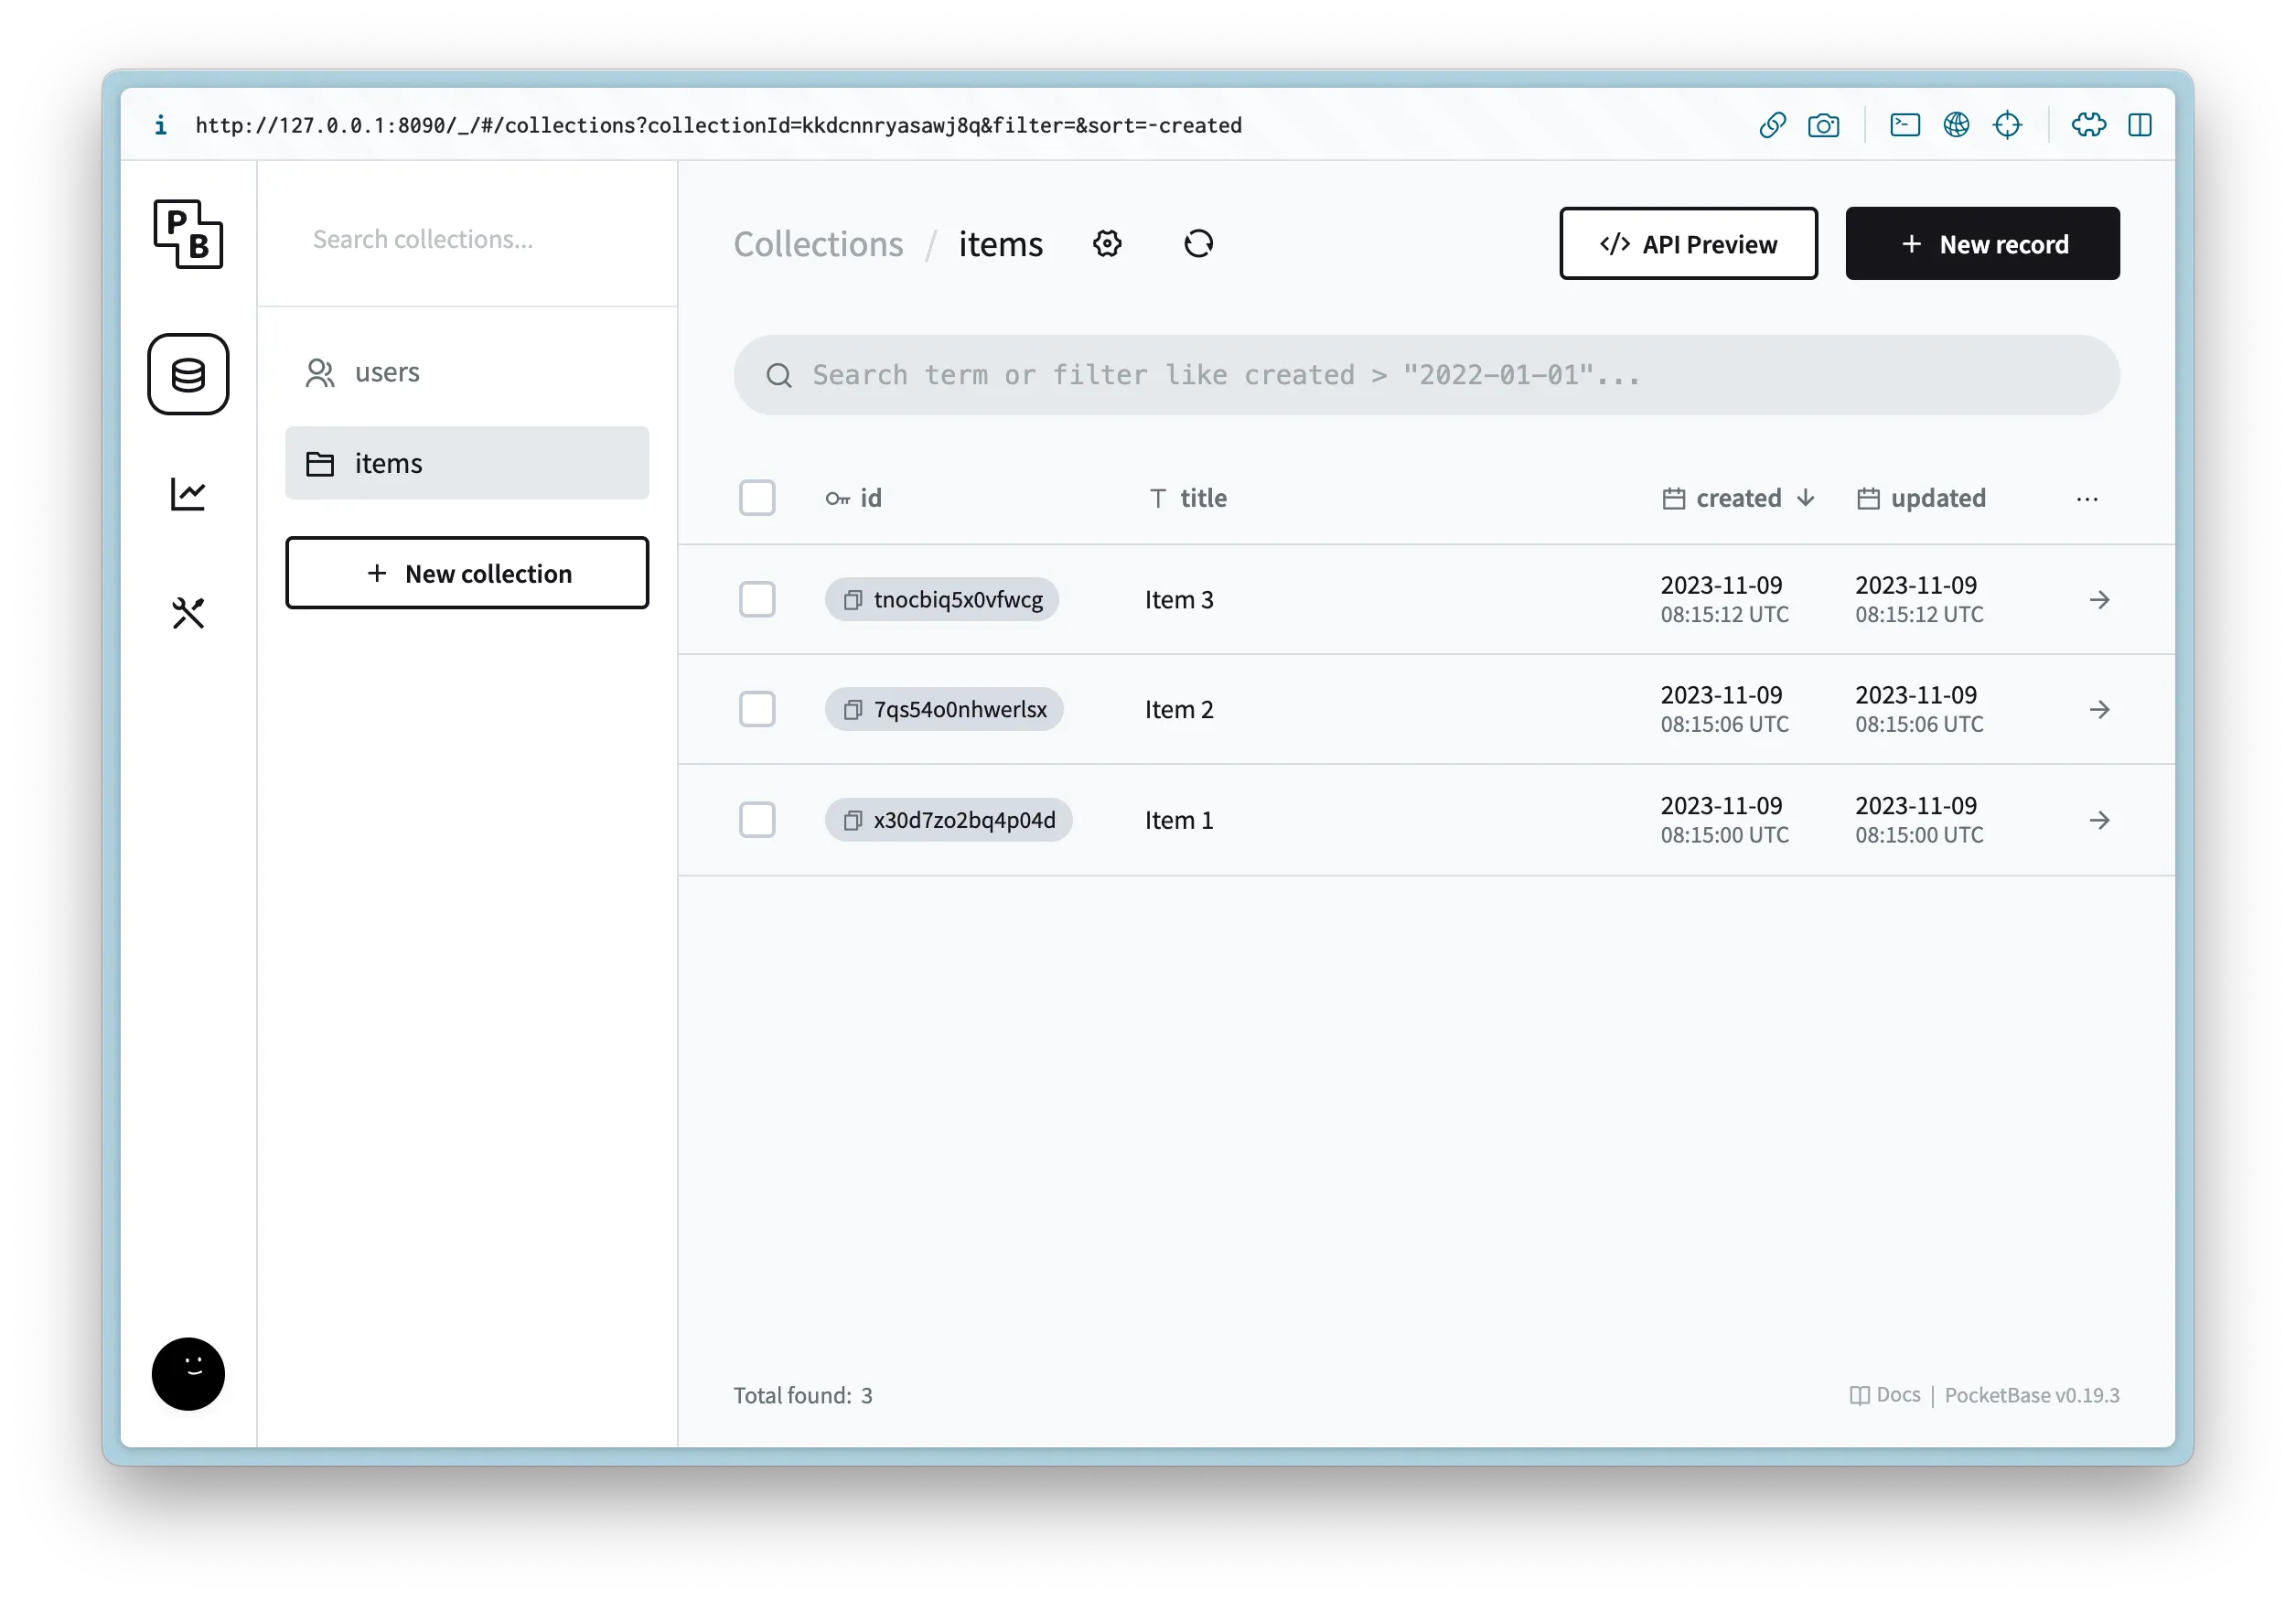Viewport: 2296px width, 1601px height.
Task: Open the Collections database sidebar icon
Action: 188,374
